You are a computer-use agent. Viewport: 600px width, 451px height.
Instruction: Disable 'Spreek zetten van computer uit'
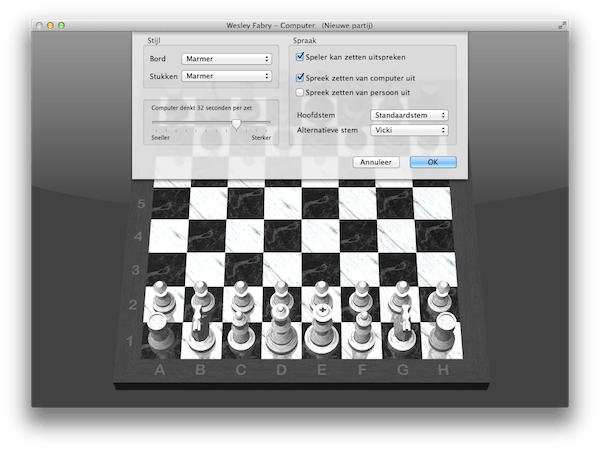pos(300,78)
